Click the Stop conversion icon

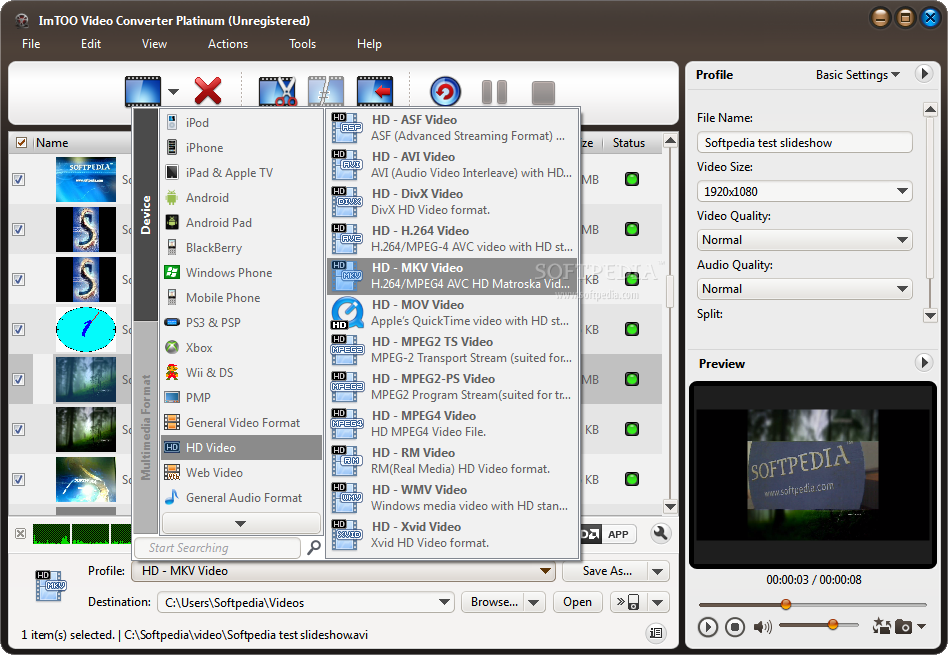pyautogui.click(x=543, y=93)
